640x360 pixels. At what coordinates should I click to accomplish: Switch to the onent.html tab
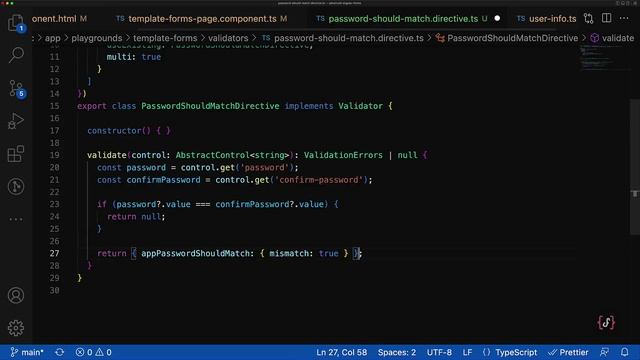(59, 19)
